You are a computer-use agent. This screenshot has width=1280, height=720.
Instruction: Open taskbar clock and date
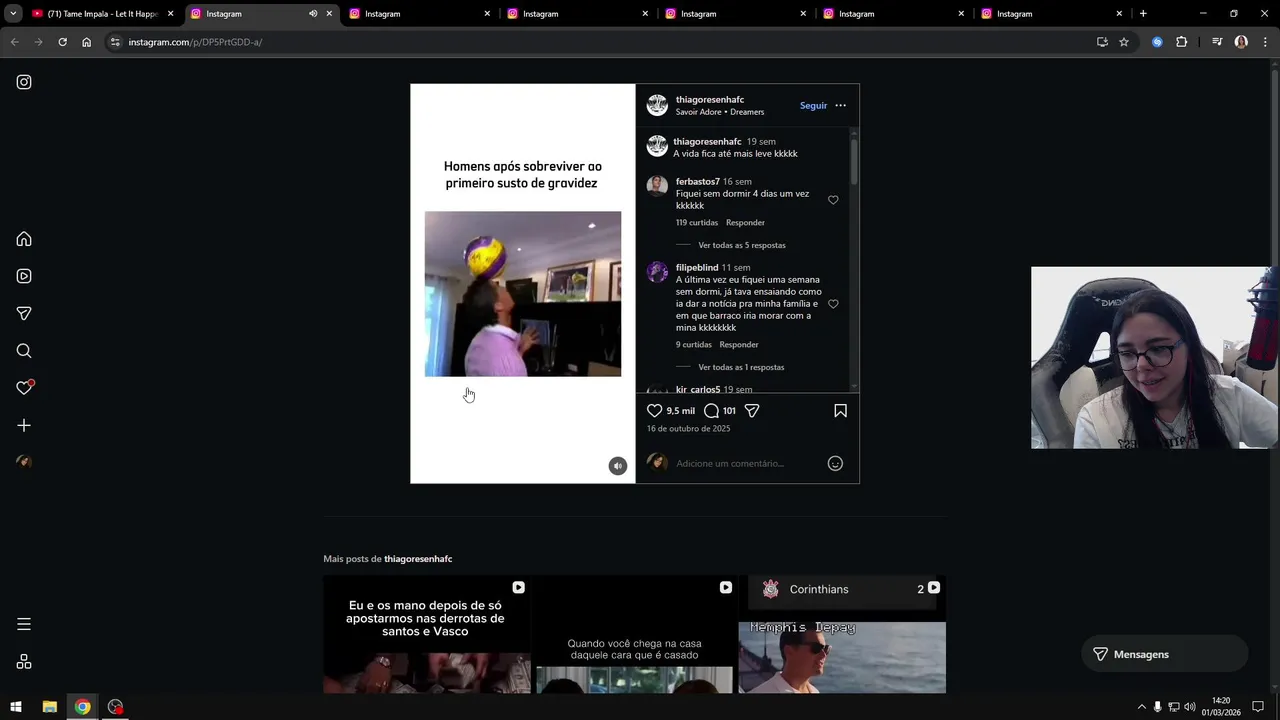coord(1221,707)
